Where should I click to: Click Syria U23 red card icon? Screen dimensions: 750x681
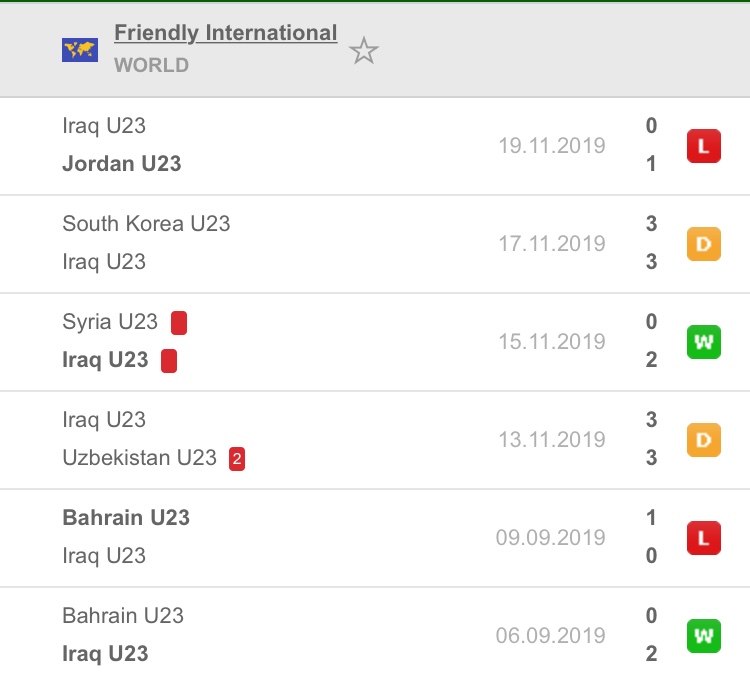(x=179, y=323)
